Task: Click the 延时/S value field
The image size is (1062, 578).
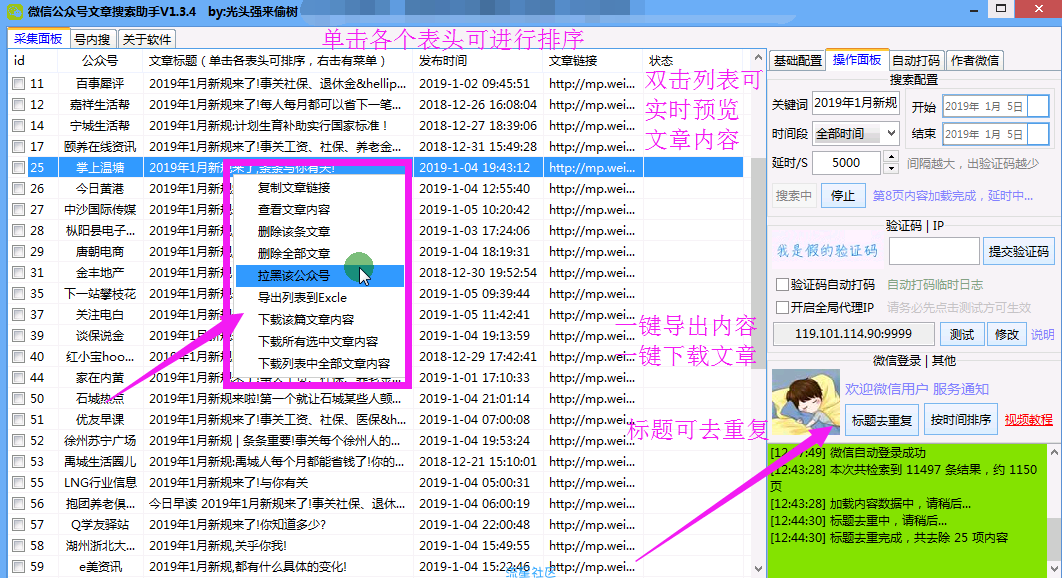Action: pos(847,163)
